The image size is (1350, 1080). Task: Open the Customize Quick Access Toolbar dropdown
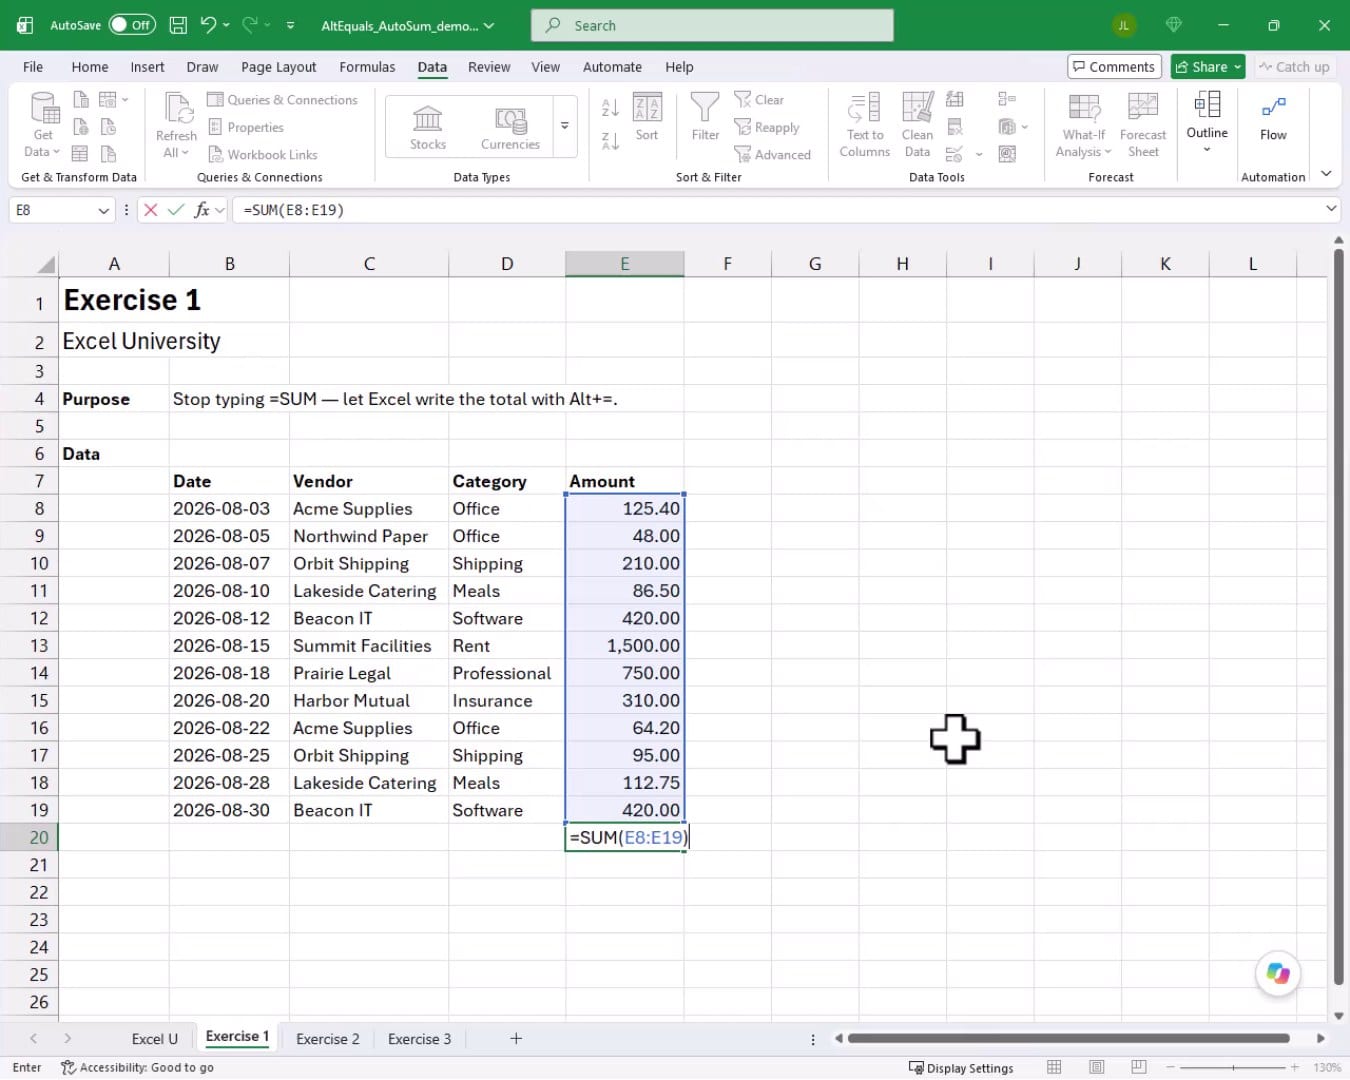290,25
